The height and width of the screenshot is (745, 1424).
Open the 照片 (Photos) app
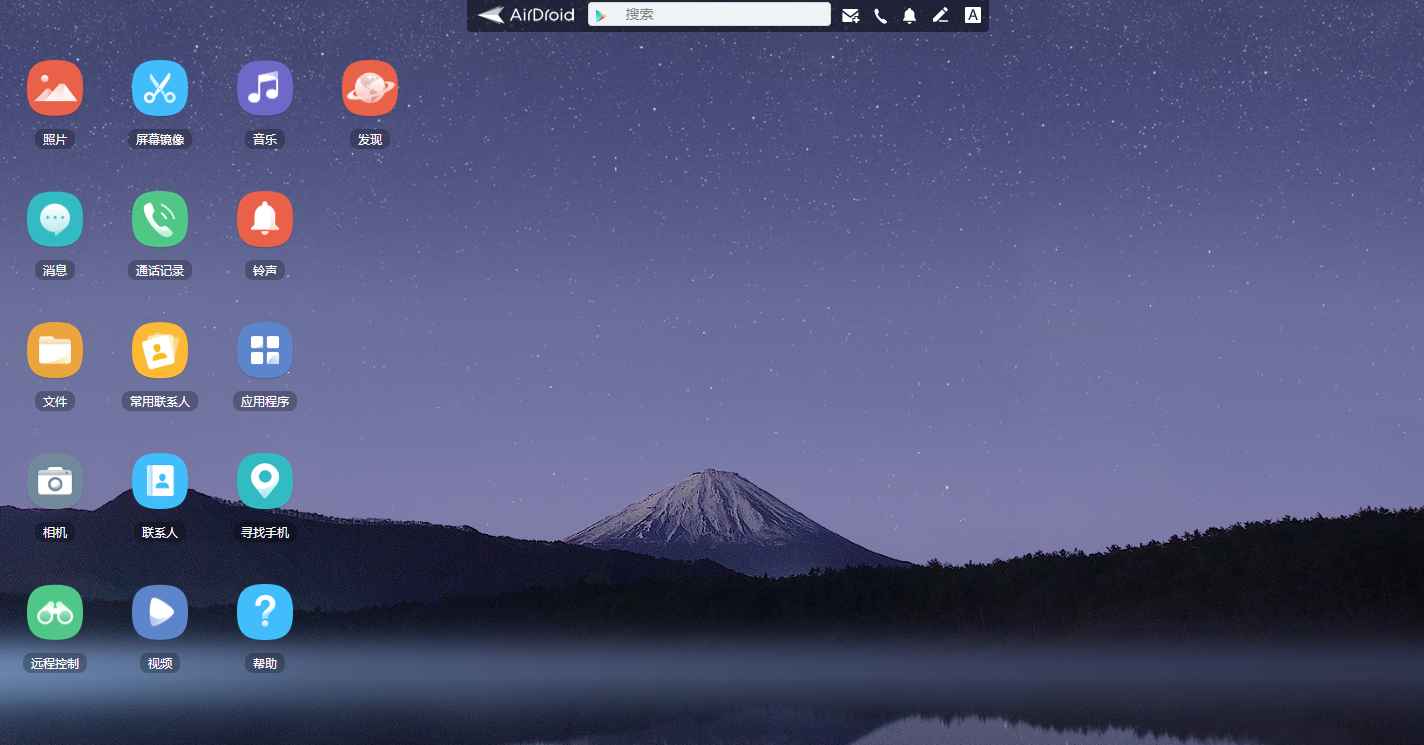[55, 87]
